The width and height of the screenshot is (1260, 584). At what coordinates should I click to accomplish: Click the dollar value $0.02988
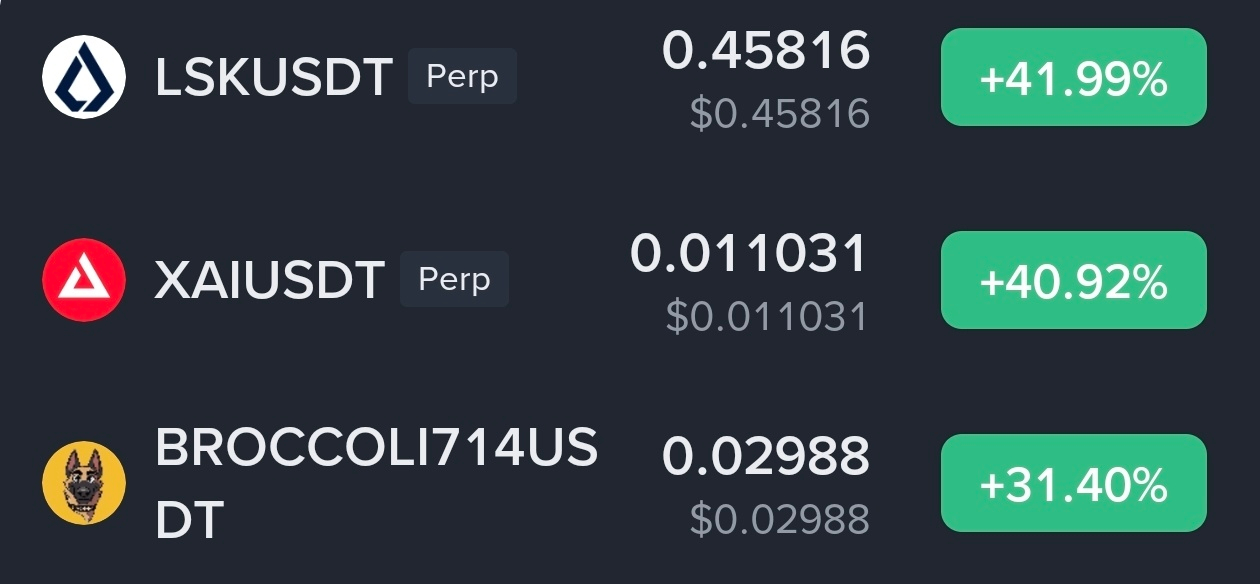(780, 520)
